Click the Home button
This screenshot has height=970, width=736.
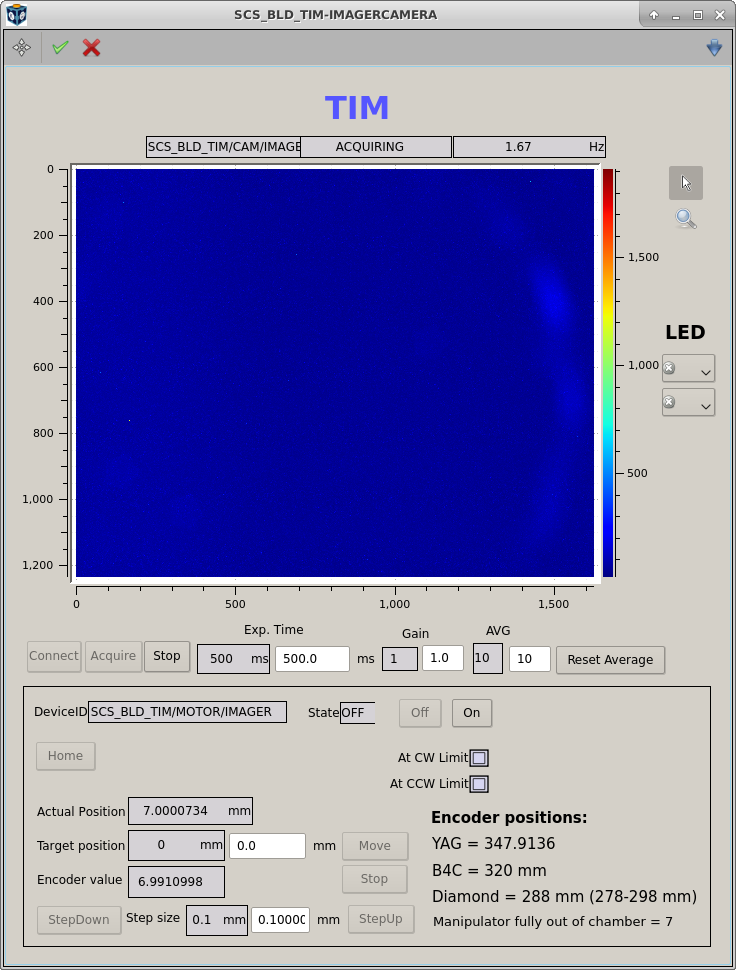66,756
